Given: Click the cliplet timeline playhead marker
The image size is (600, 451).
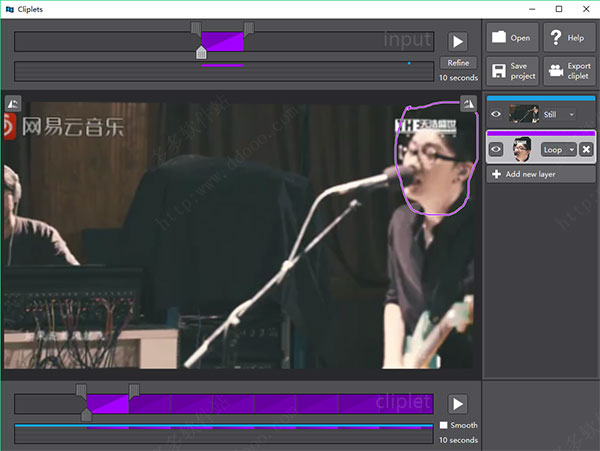Looking at the screenshot, I should click(86, 415).
